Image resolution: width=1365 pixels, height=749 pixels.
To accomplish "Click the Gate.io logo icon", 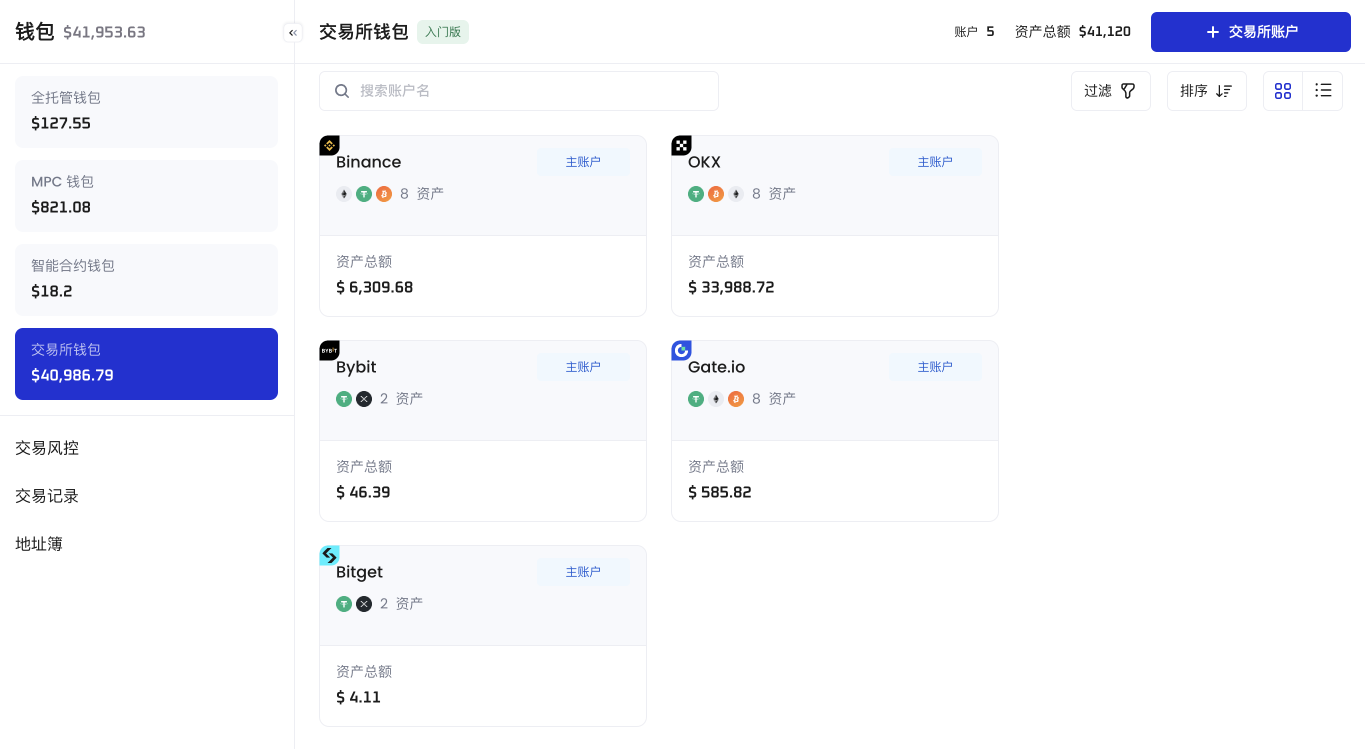I will pyautogui.click(x=681, y=351).
